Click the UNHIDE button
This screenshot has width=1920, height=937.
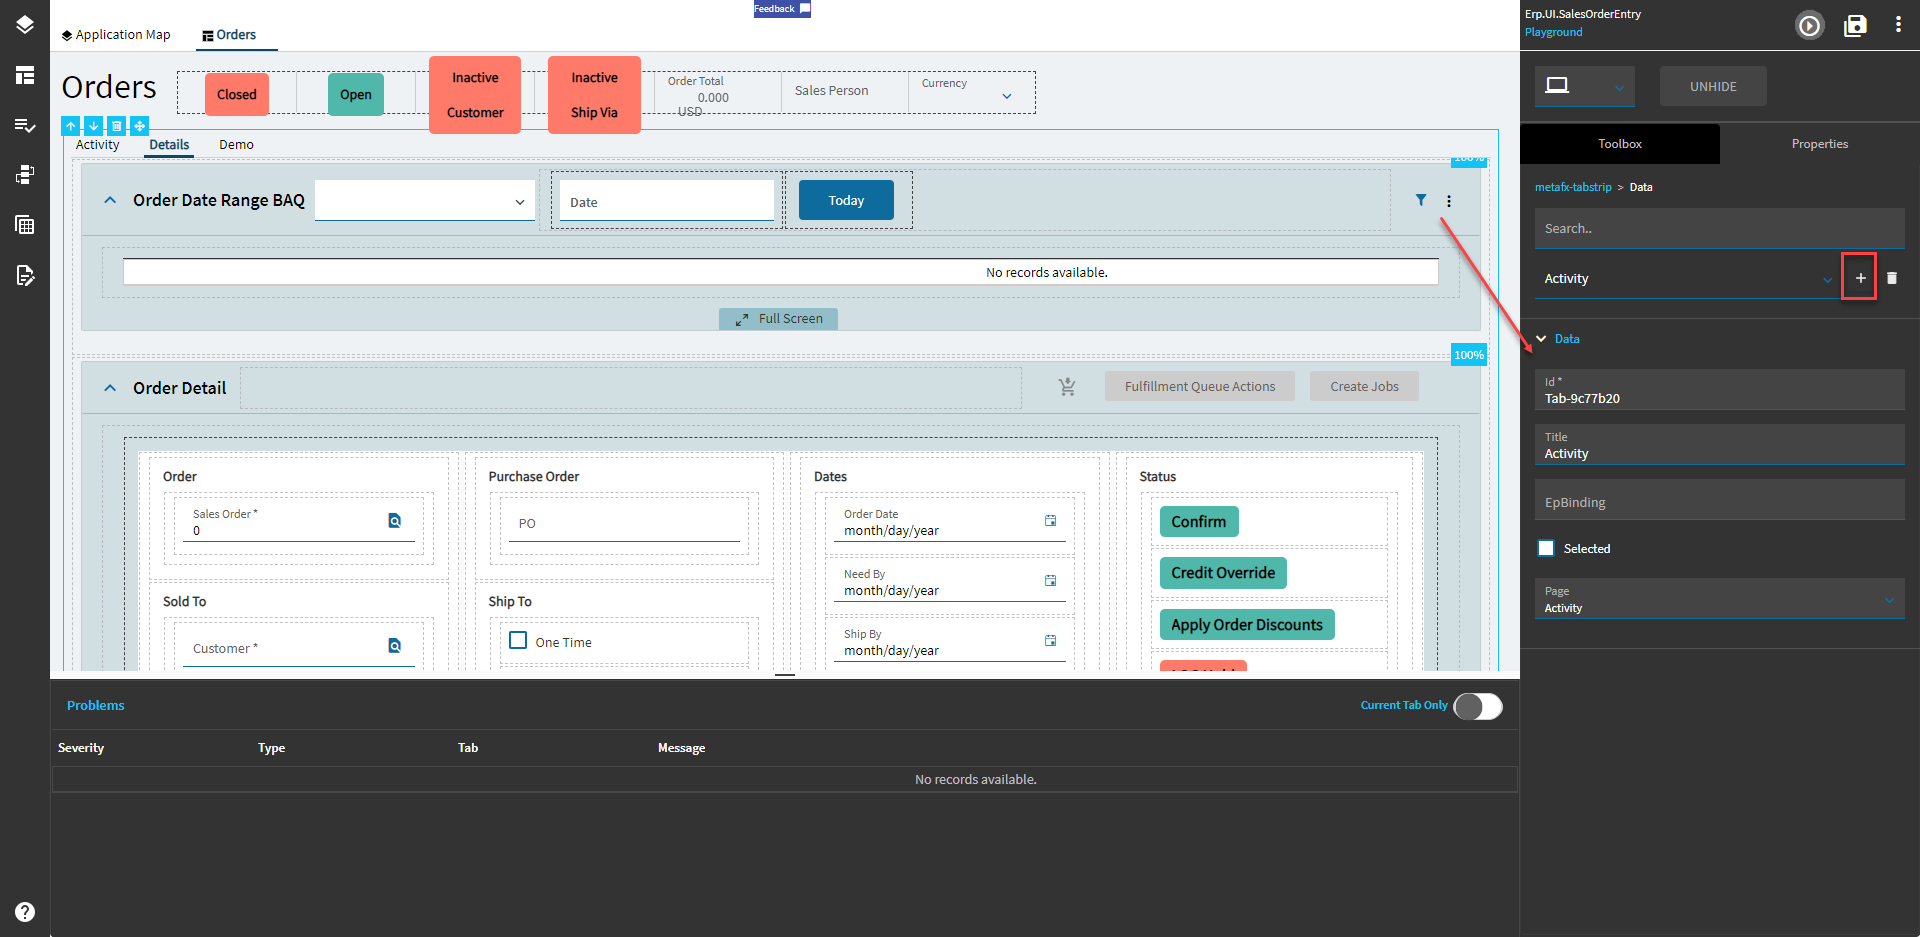click(1713, 87)
